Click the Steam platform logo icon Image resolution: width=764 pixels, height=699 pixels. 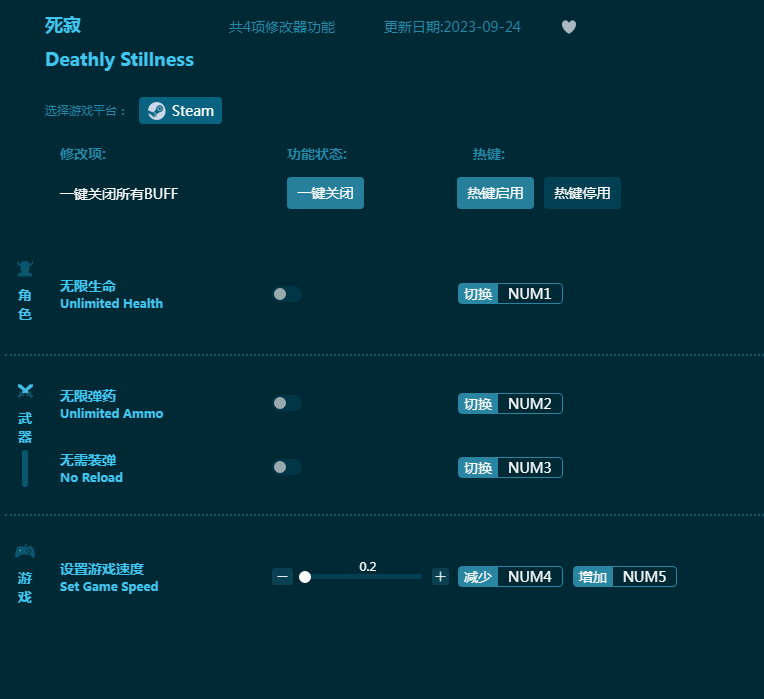click(156, 111)
